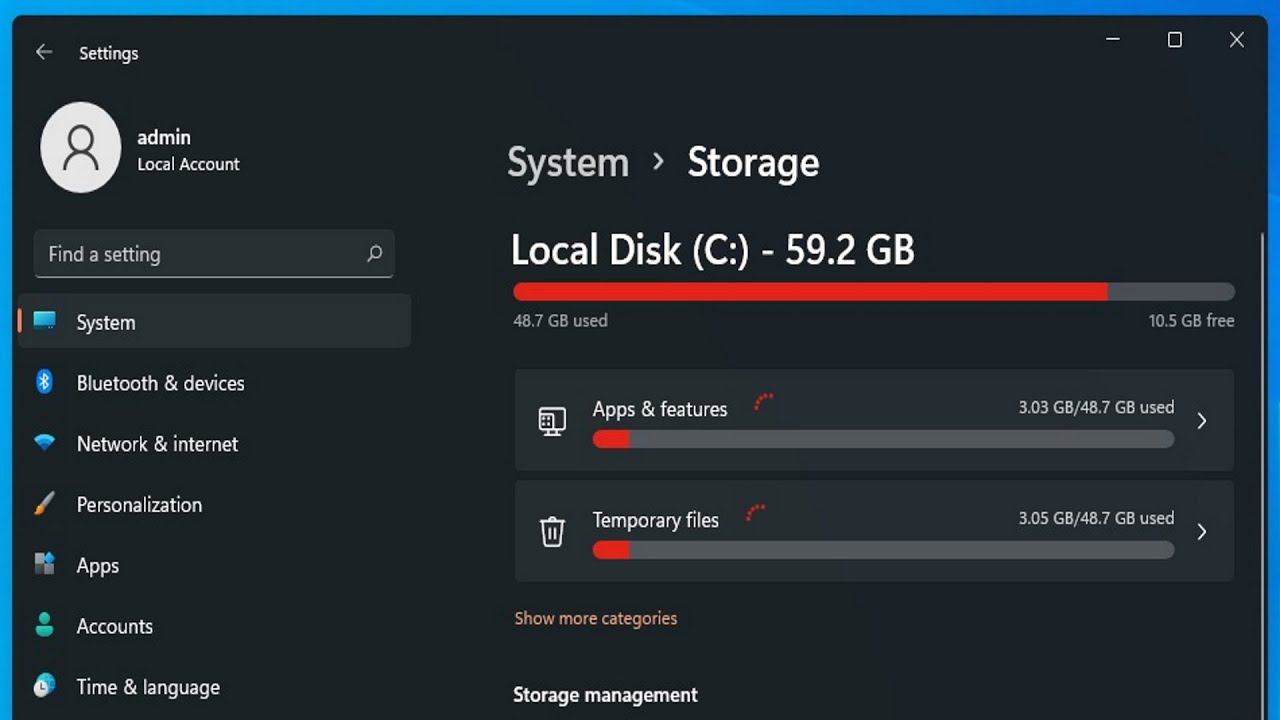This screenshot has height=720, width=1280.
Task: Select the Bluetooth & devices icon
Action: [x=44, y=382]
